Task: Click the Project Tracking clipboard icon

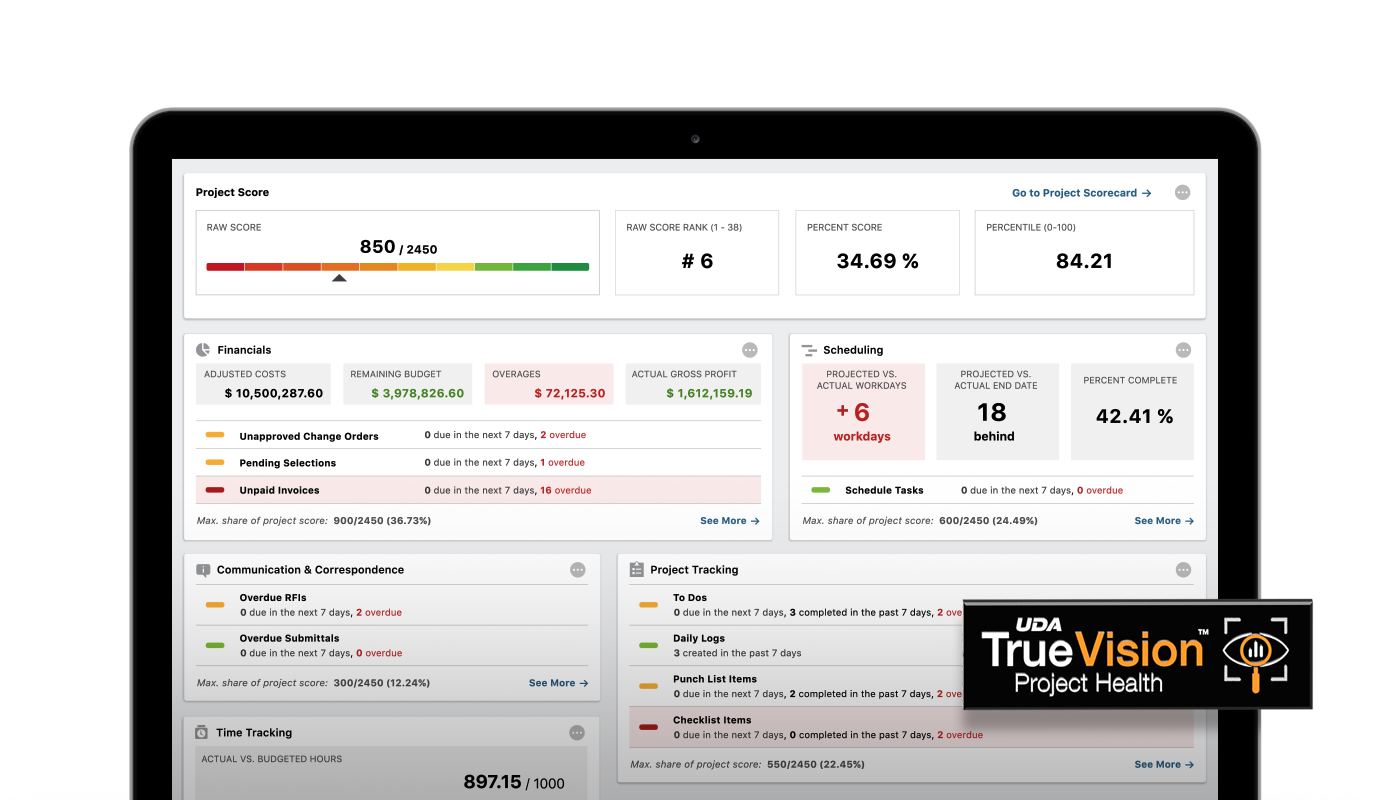Action: tap(637, 570)
